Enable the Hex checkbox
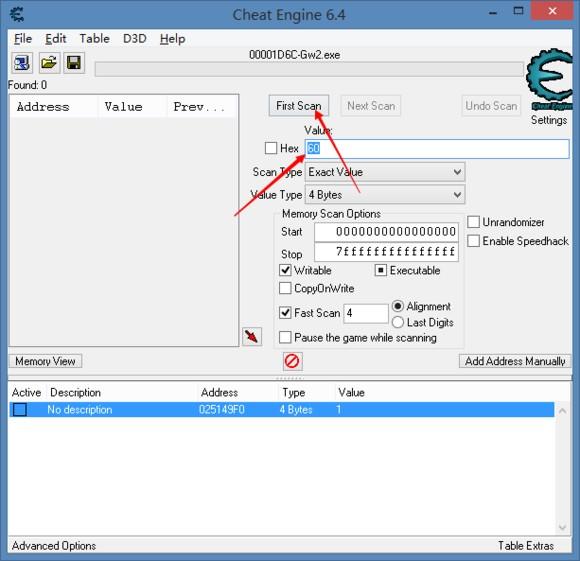Image resolution: width=580 pixels, height=561 pixels. point(271,148)
